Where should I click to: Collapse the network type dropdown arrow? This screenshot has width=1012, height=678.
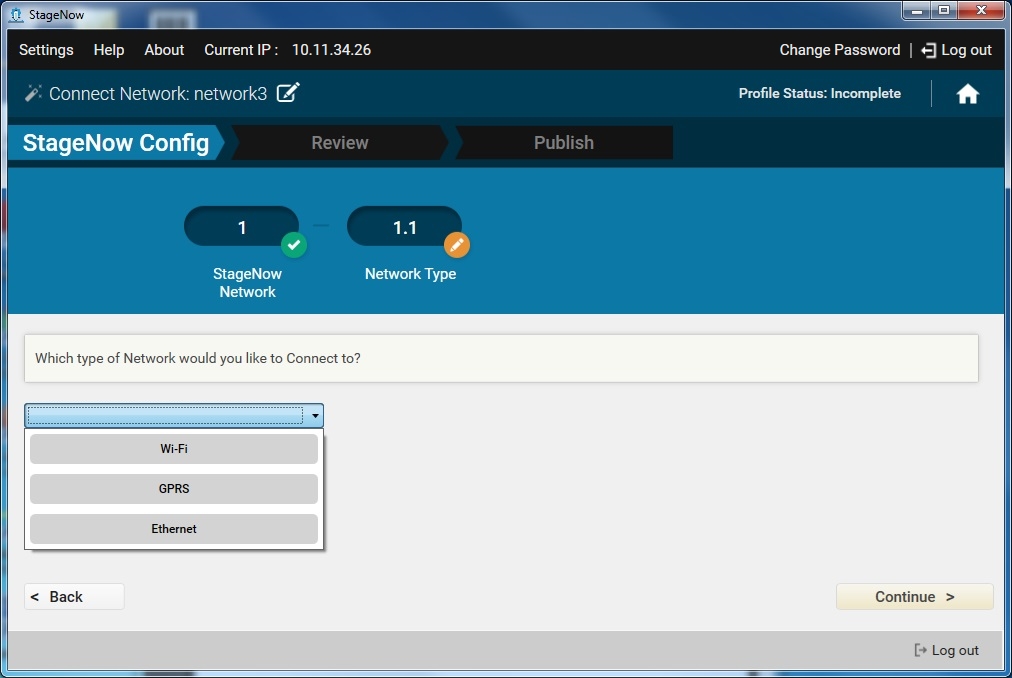pos(315,416)
